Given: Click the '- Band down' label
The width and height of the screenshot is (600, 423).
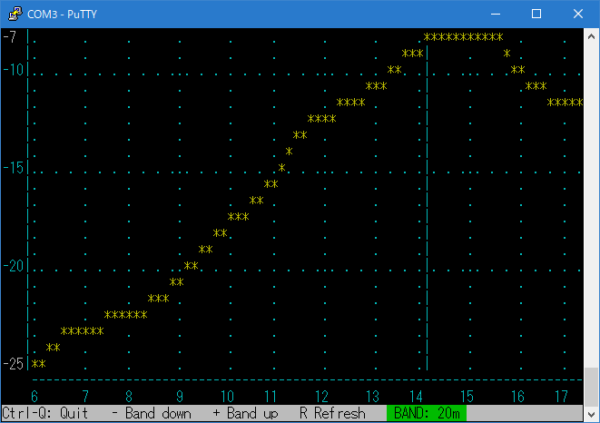Looking at the screenshot, I should 152,412.
